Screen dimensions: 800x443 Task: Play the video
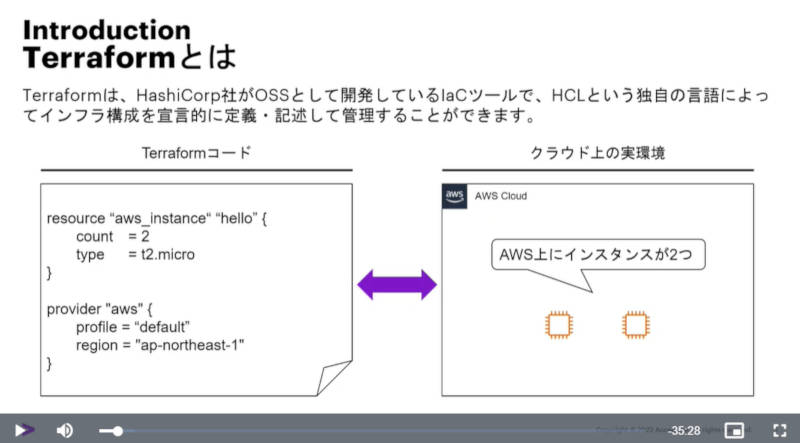pos(23,430)
